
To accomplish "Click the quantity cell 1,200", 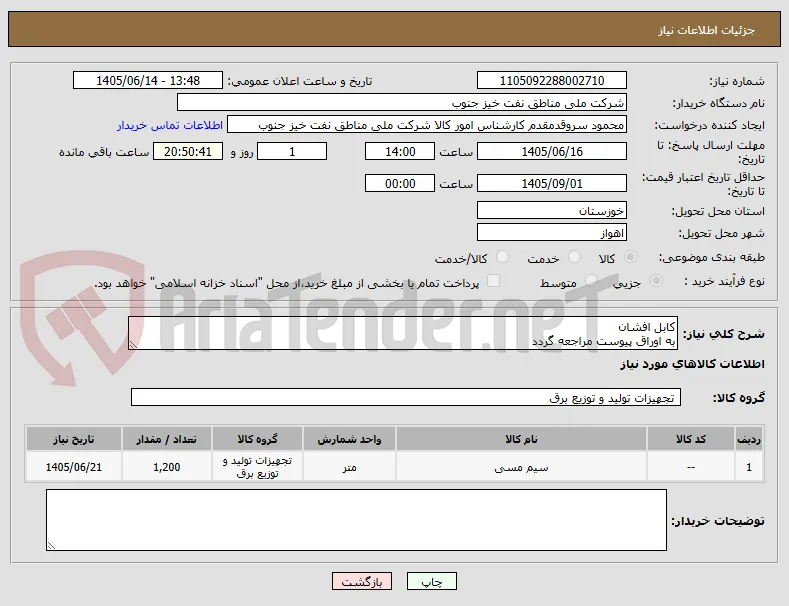I will (167, 467).
